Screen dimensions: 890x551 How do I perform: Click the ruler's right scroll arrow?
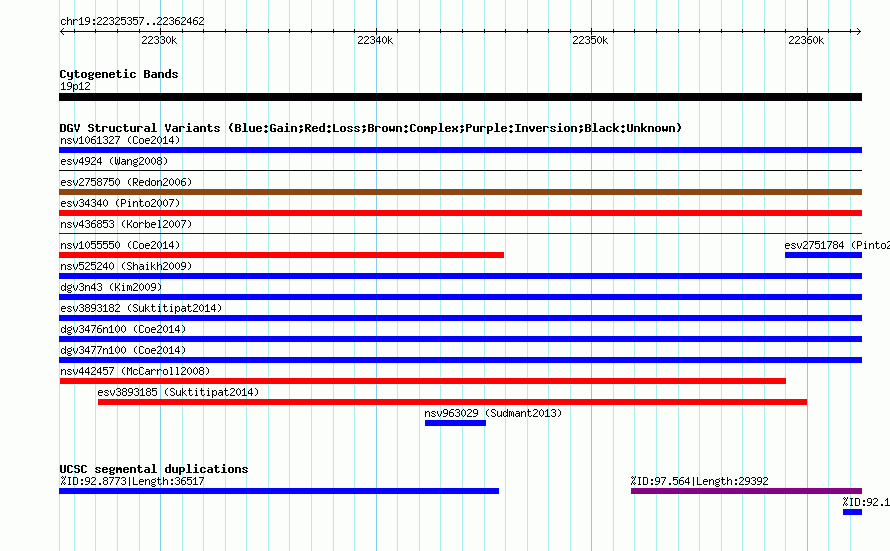coord(858,31)
